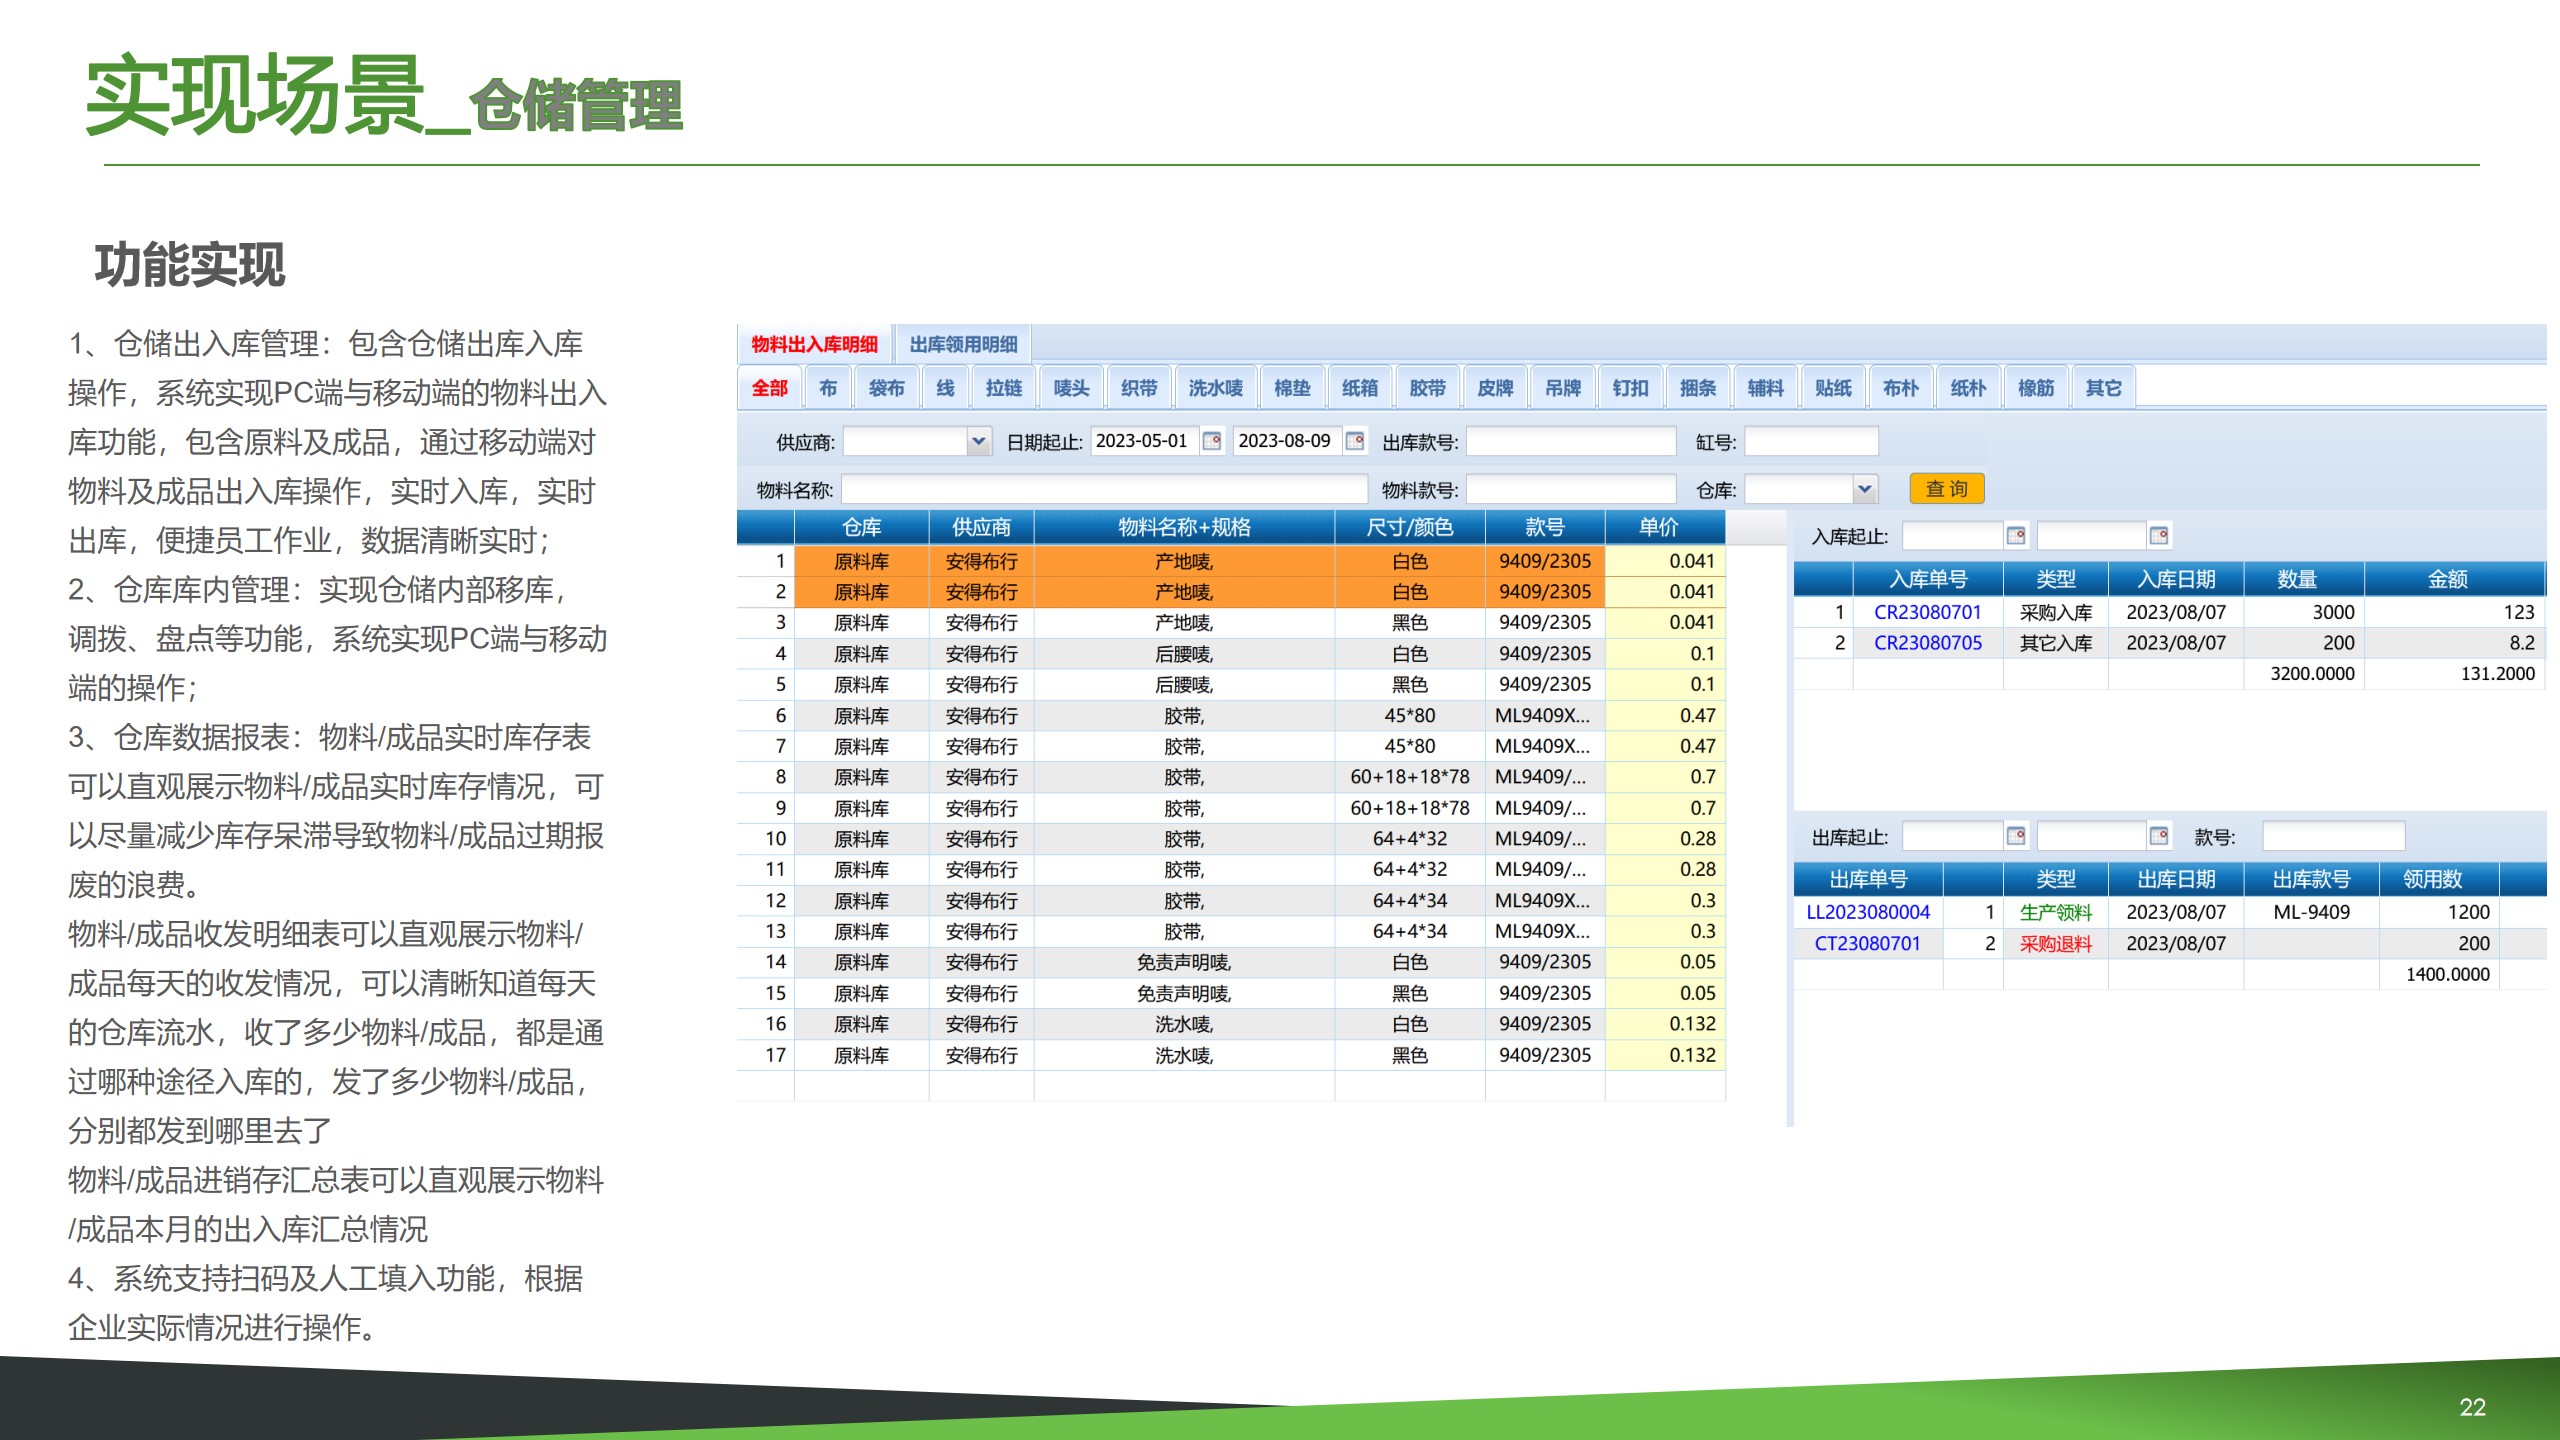Open first 入库起止 calendar picker
2560x1440 pixels.
[x=2016, y=536]
